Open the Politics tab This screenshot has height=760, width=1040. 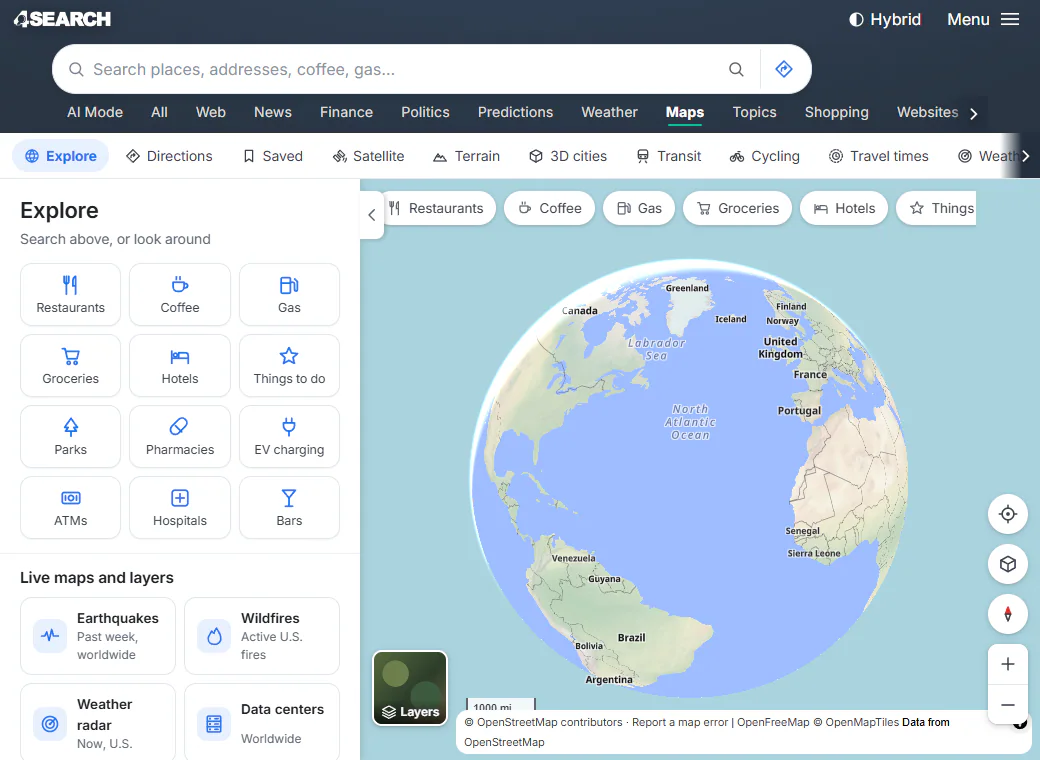tap(425, 112)
